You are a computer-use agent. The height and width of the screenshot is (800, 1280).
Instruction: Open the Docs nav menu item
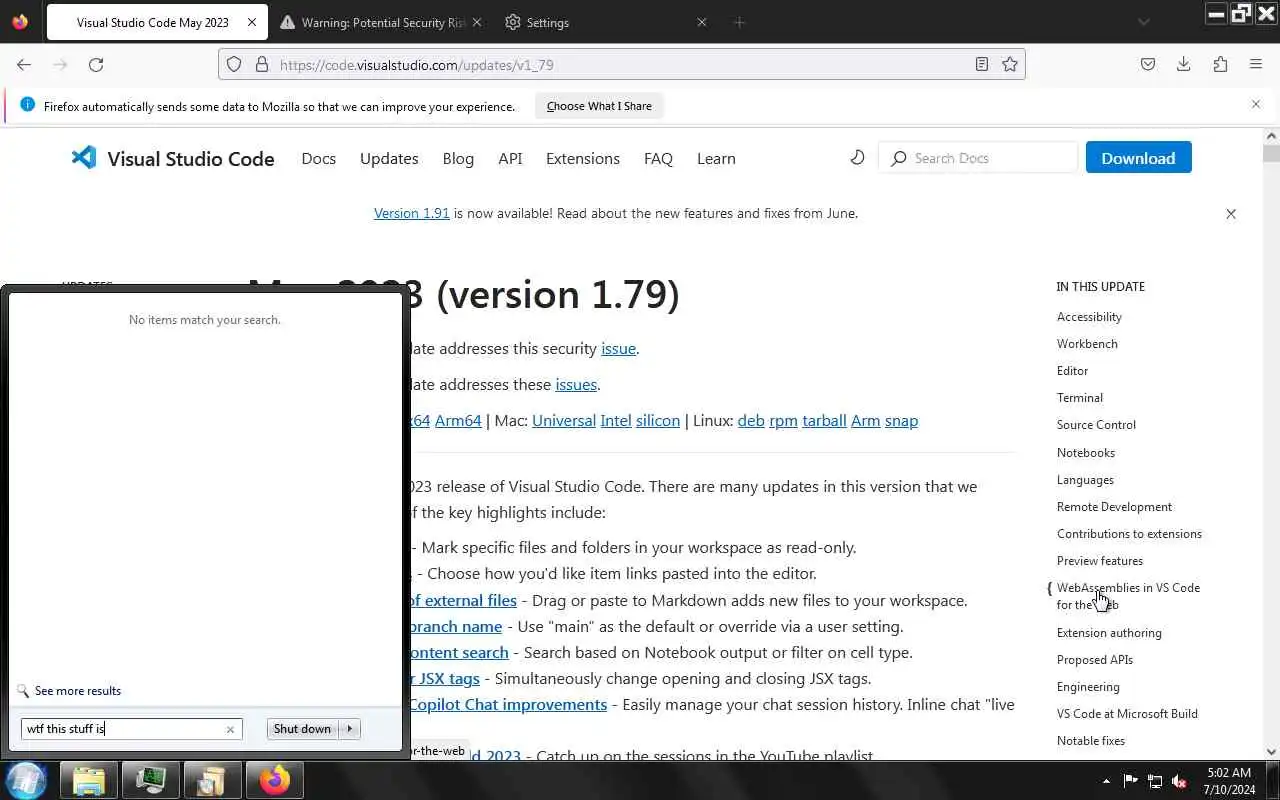pyautogui.click(x=318, y=158)
